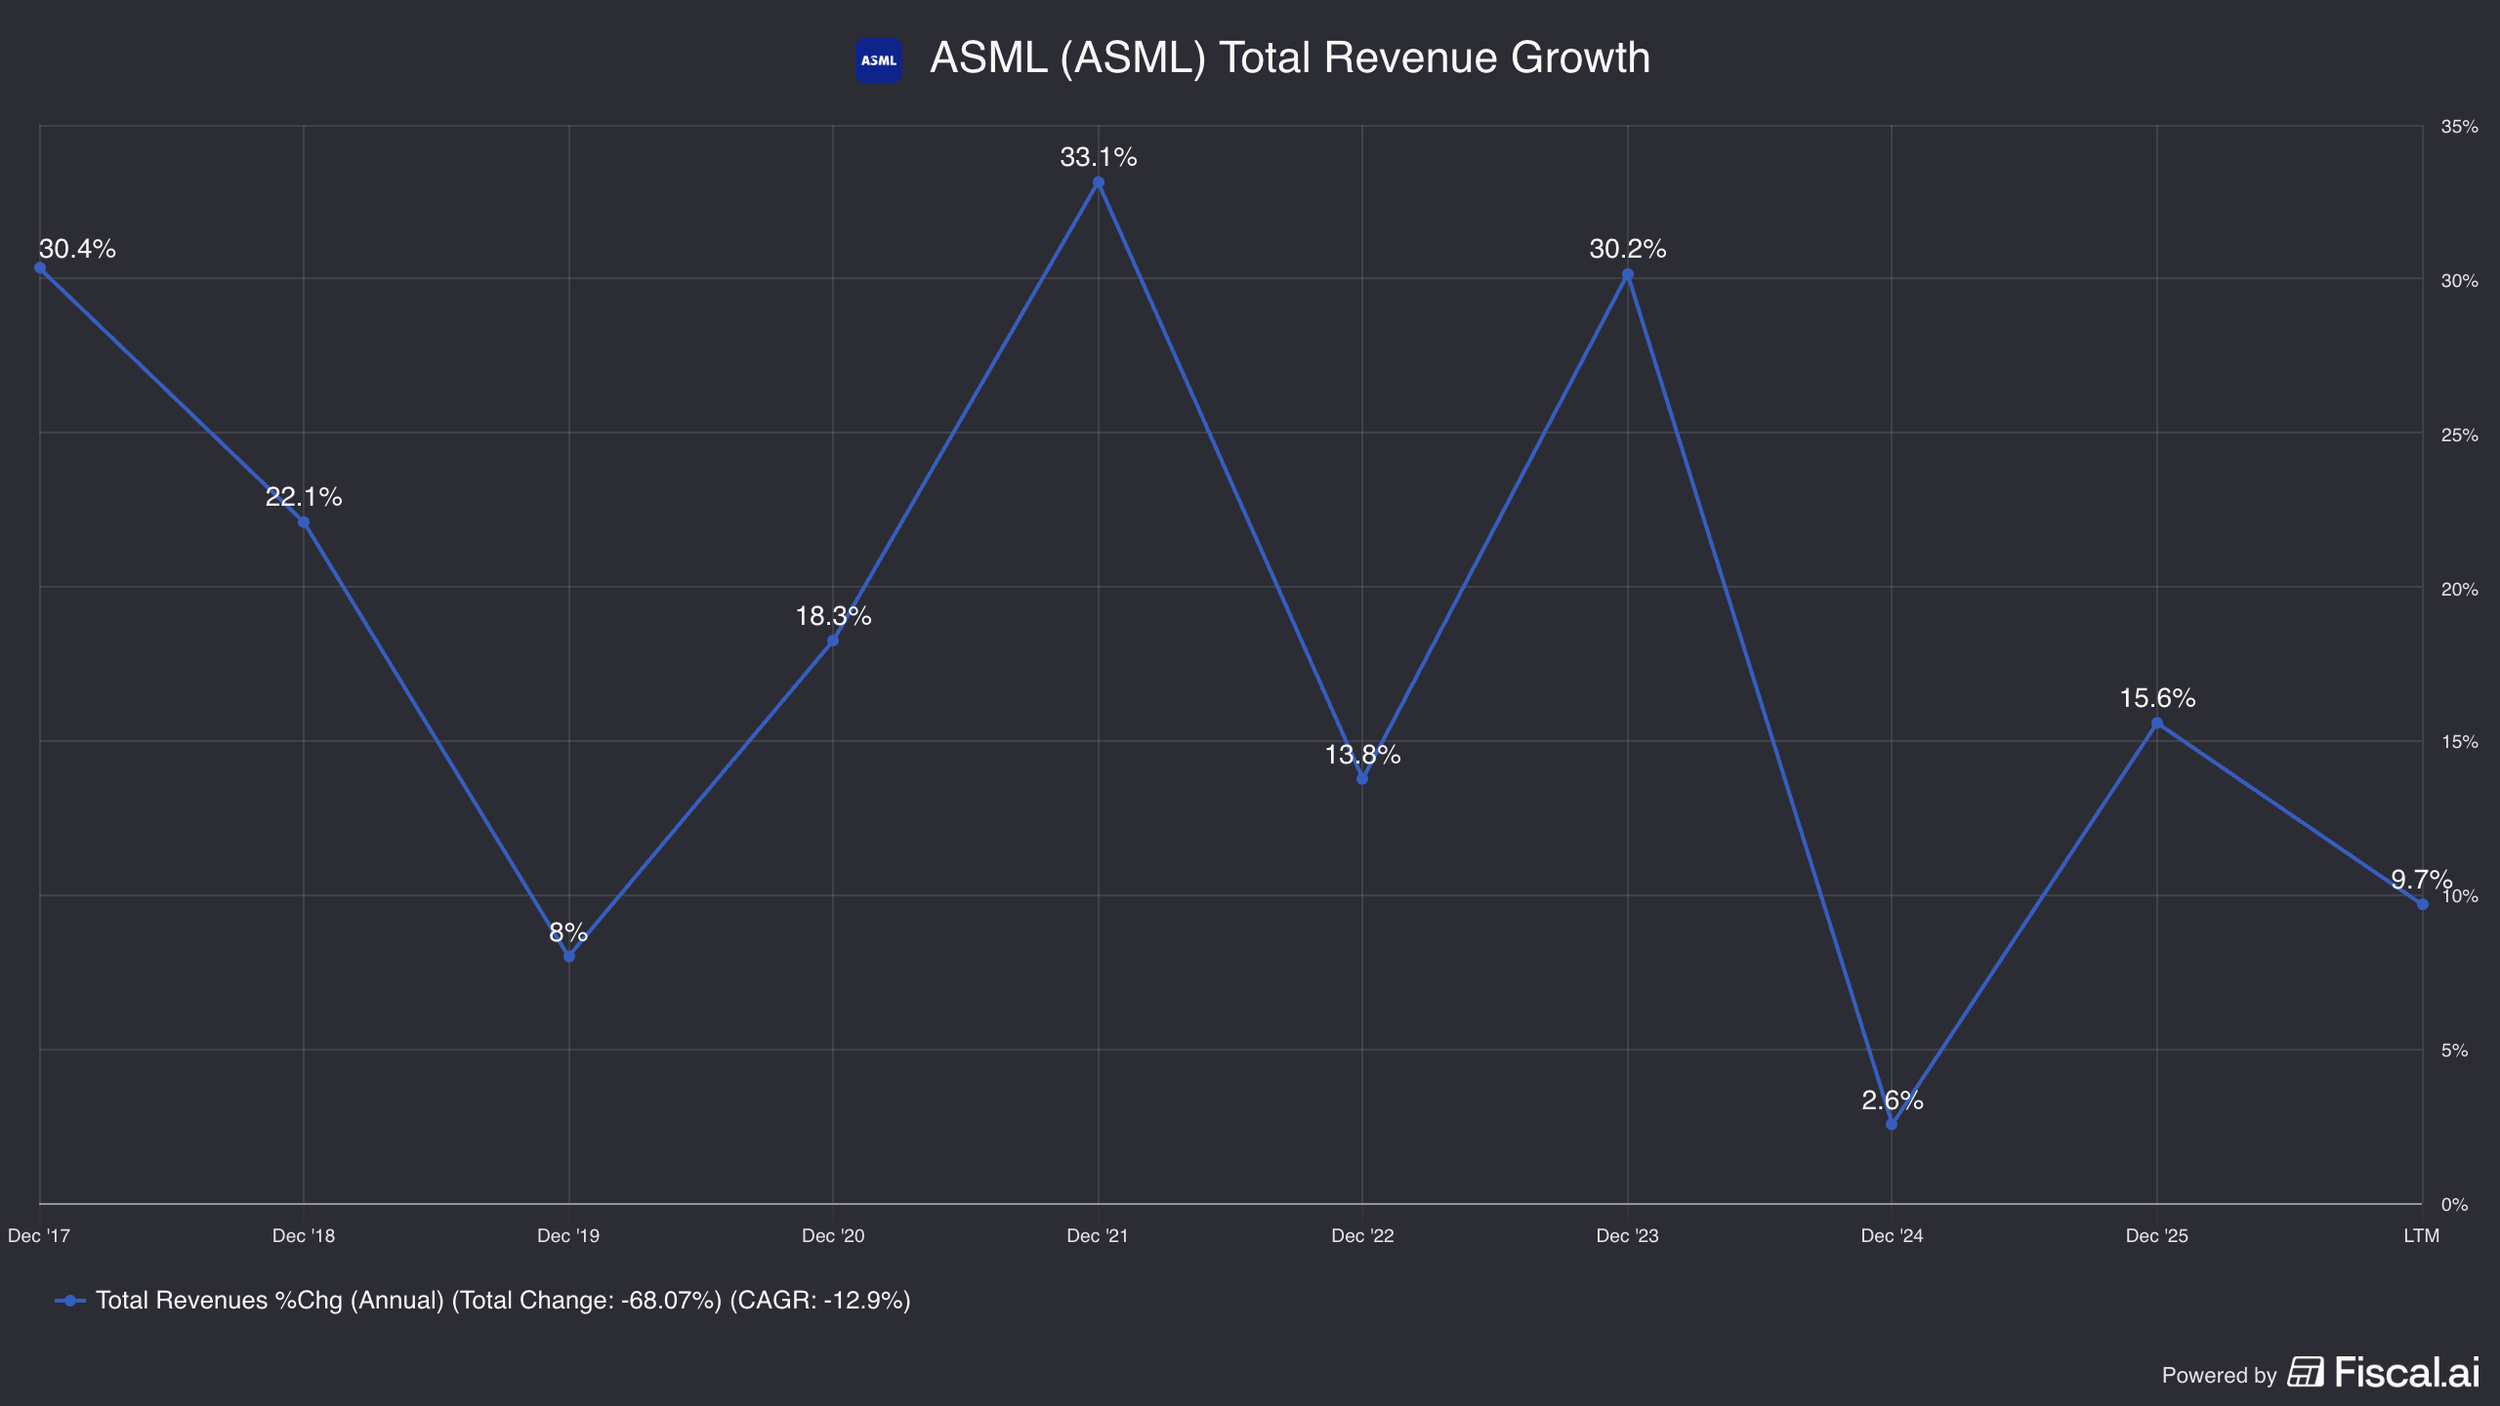
Task: Select the Dec '18 data point at 22.1%
Action: coord(304,522)
